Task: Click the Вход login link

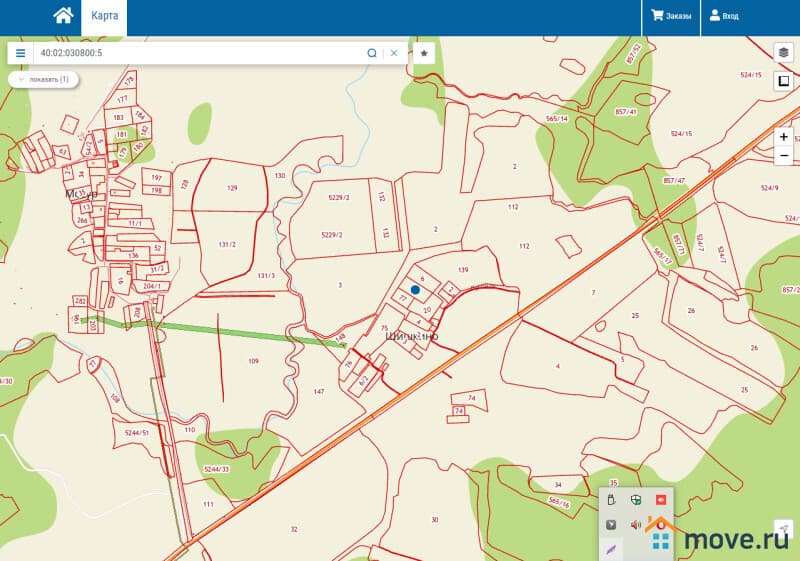Action: (724, 16)
